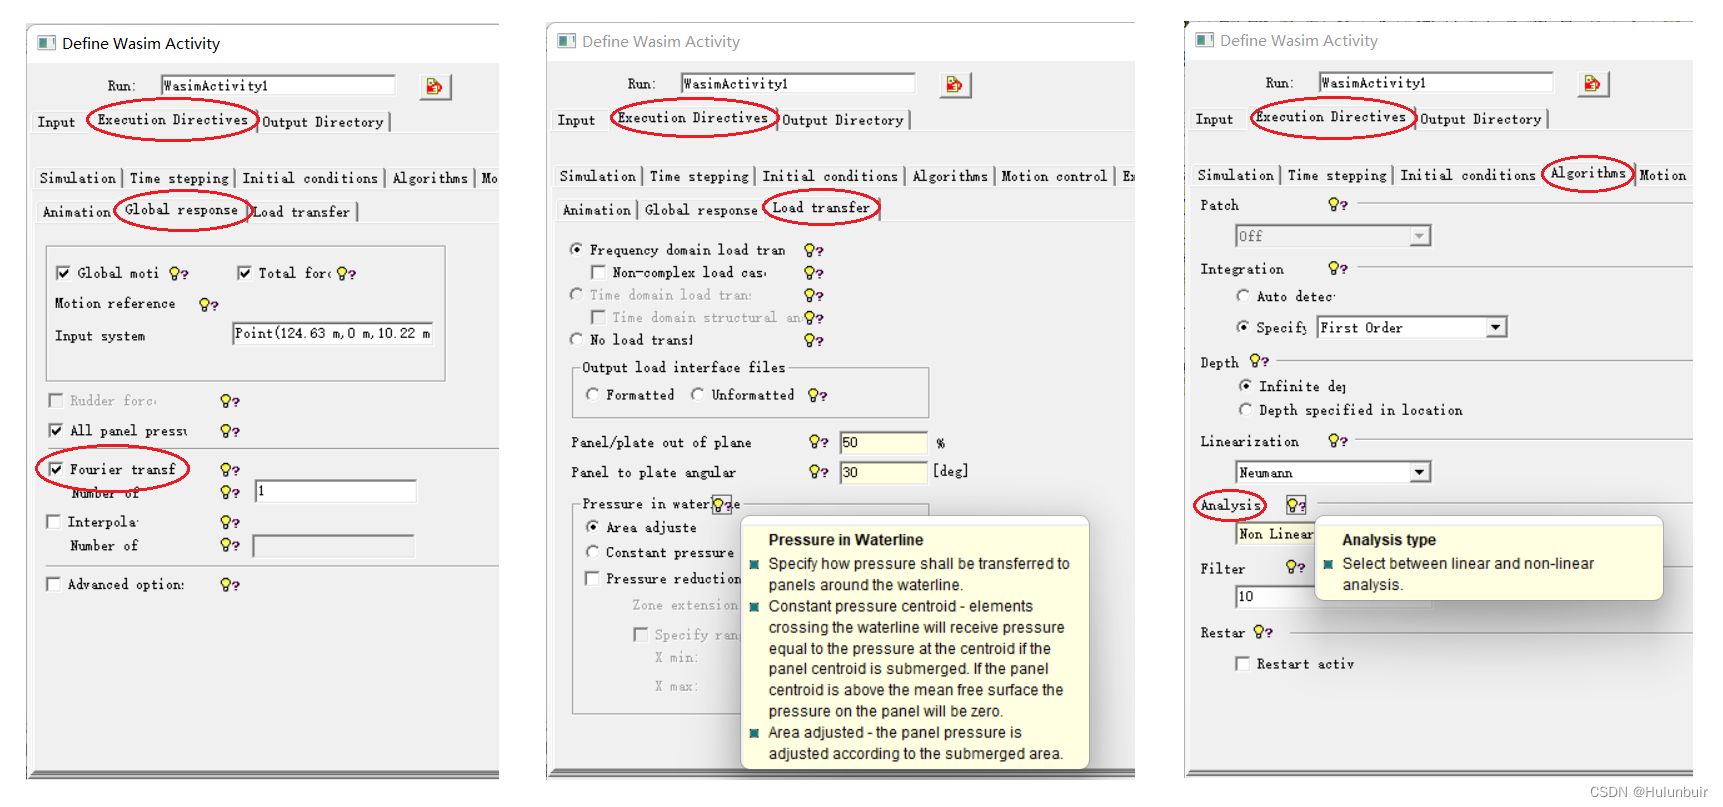This screenshot has width=1723, height=807.
Task: Open Animation tab in middle window
Action: 597,210
